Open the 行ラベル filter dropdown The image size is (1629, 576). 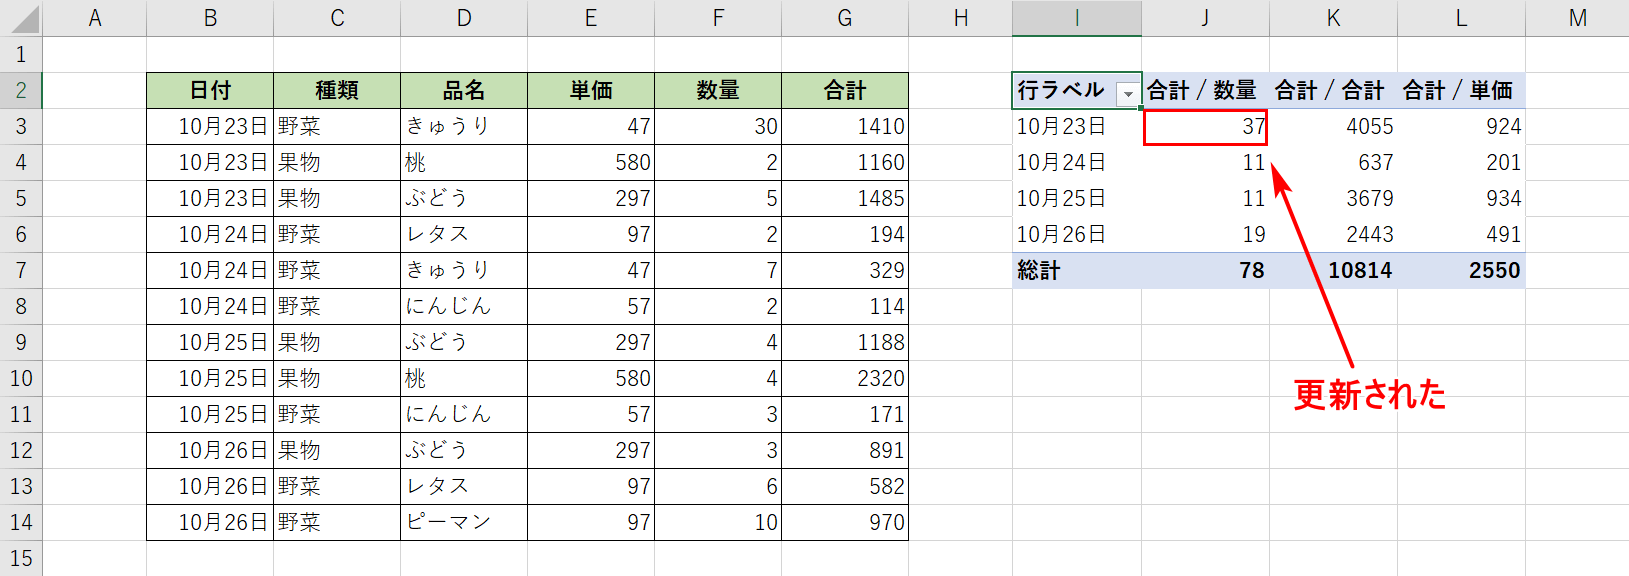point(1128,93)
